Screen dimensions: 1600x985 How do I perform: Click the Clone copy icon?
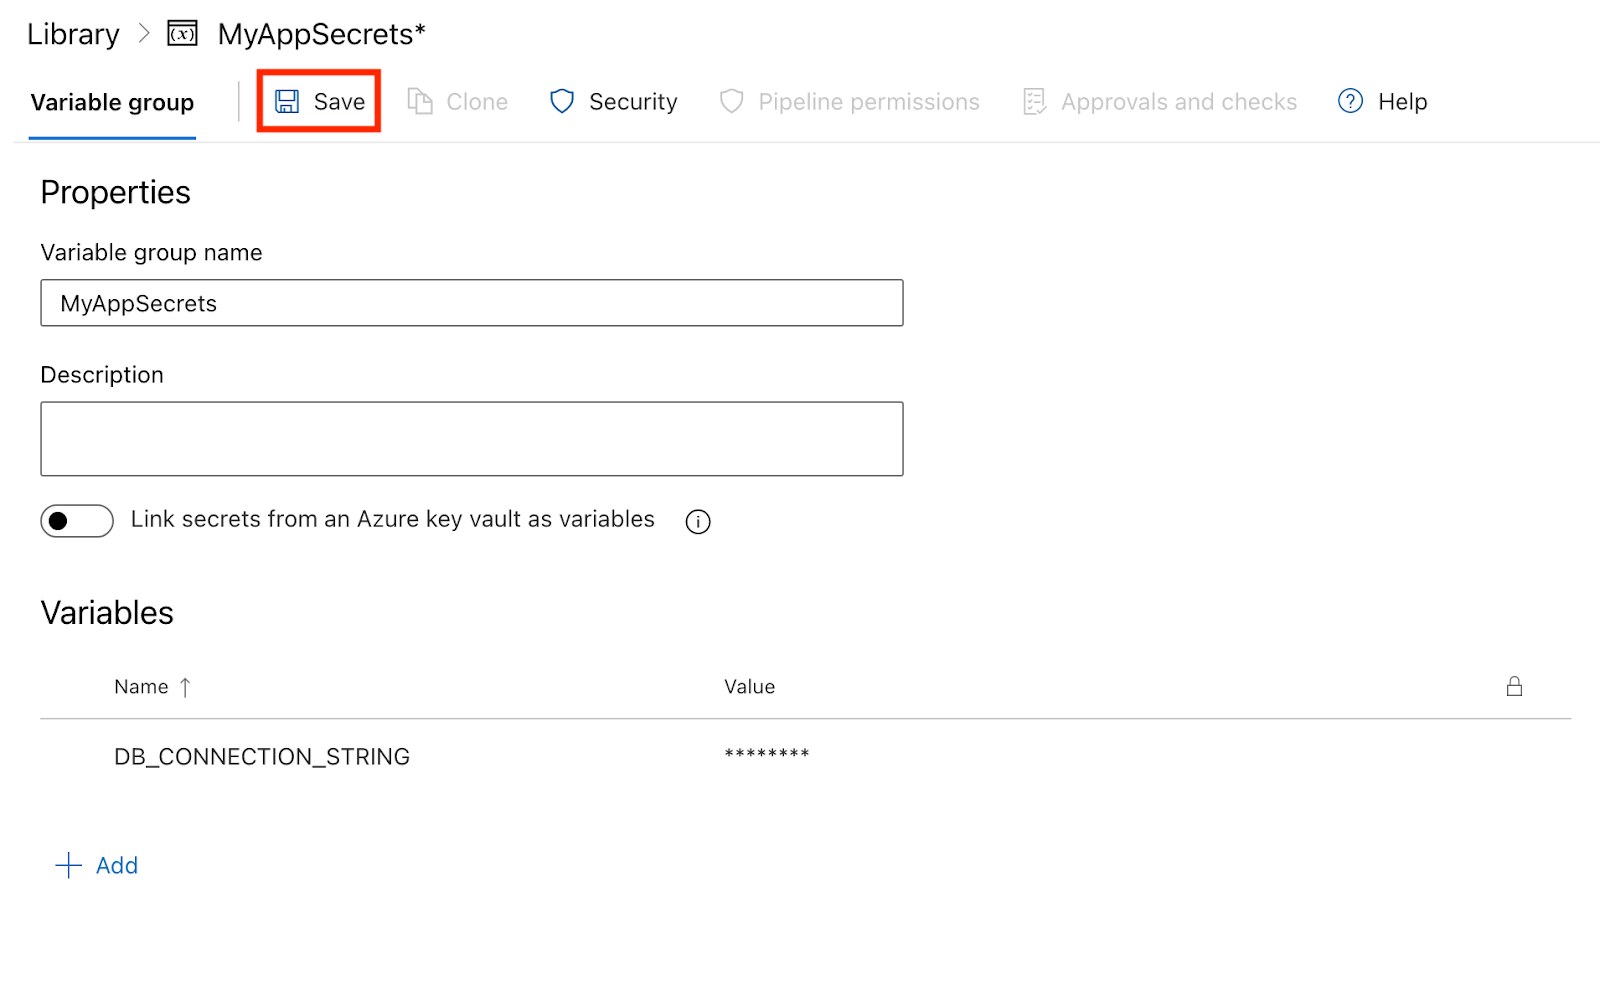pos(420,101)
